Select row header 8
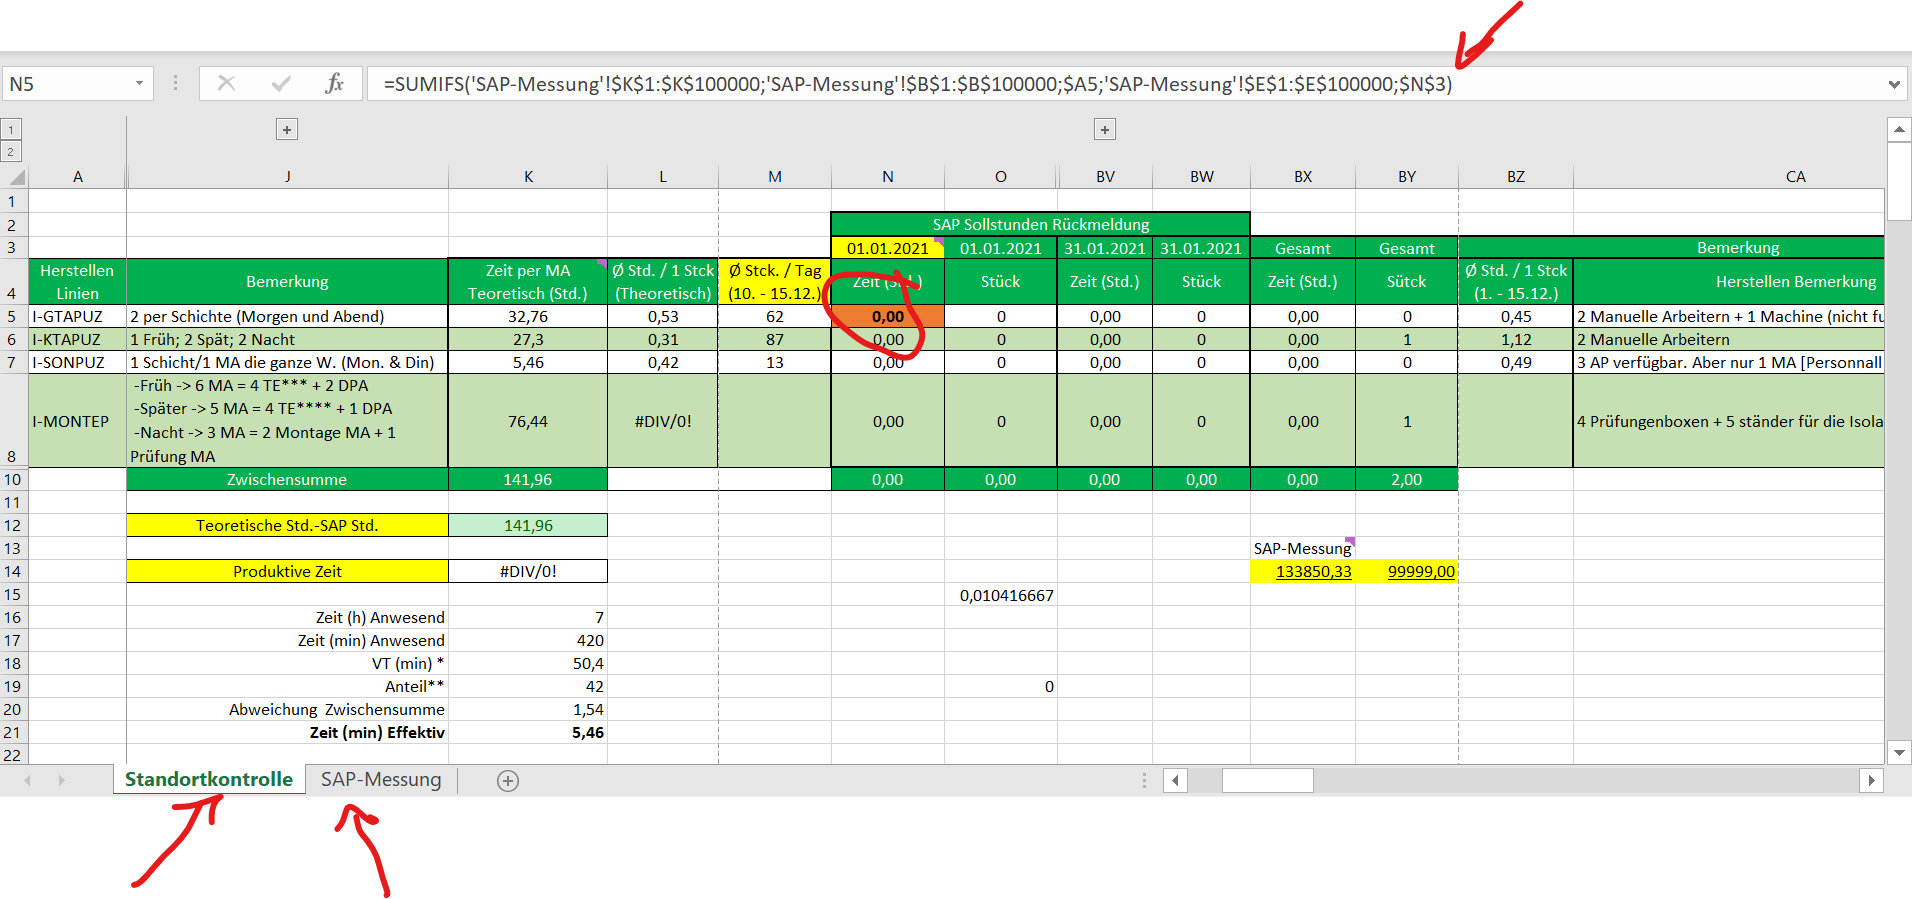This screenshot has height=899, width=1912. (x=12, y=421)
